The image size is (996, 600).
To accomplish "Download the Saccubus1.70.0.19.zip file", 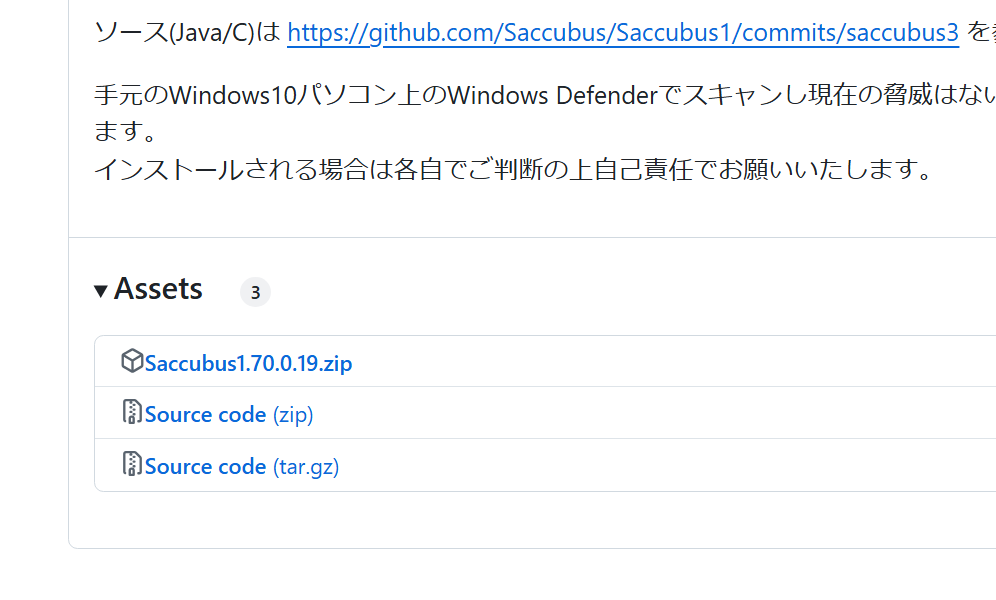I will coord(248,363).
